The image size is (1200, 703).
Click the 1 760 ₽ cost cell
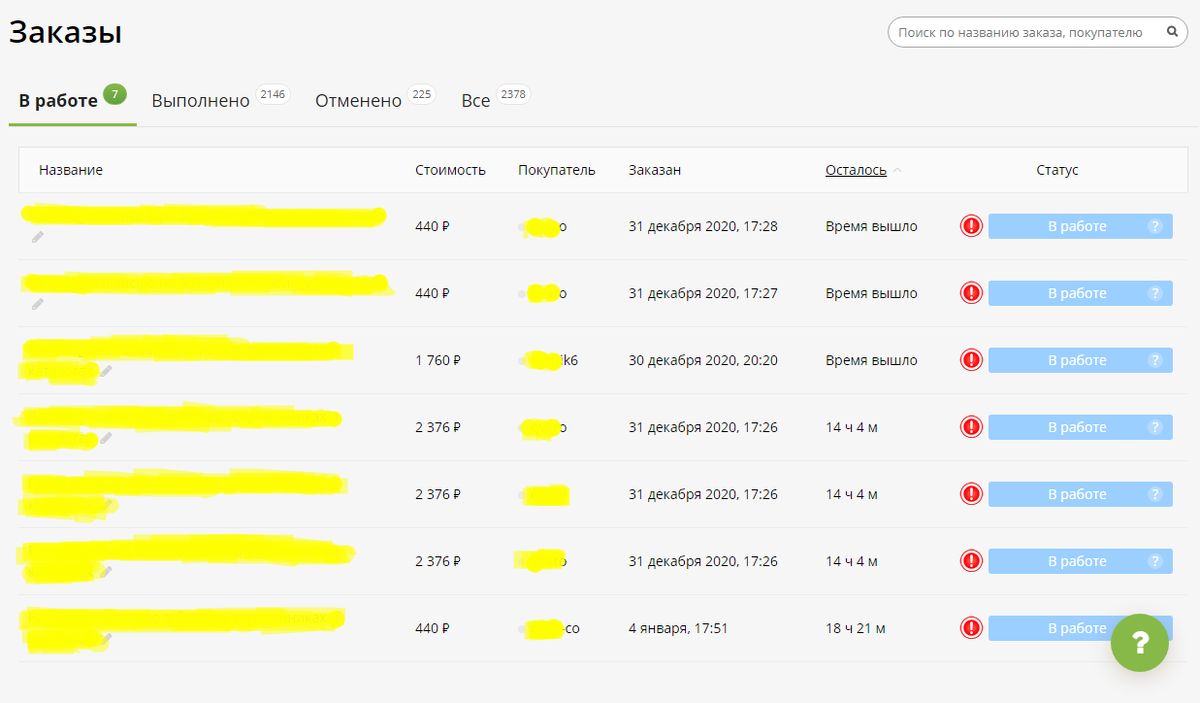pyautogui.click(x=438, y=360)
